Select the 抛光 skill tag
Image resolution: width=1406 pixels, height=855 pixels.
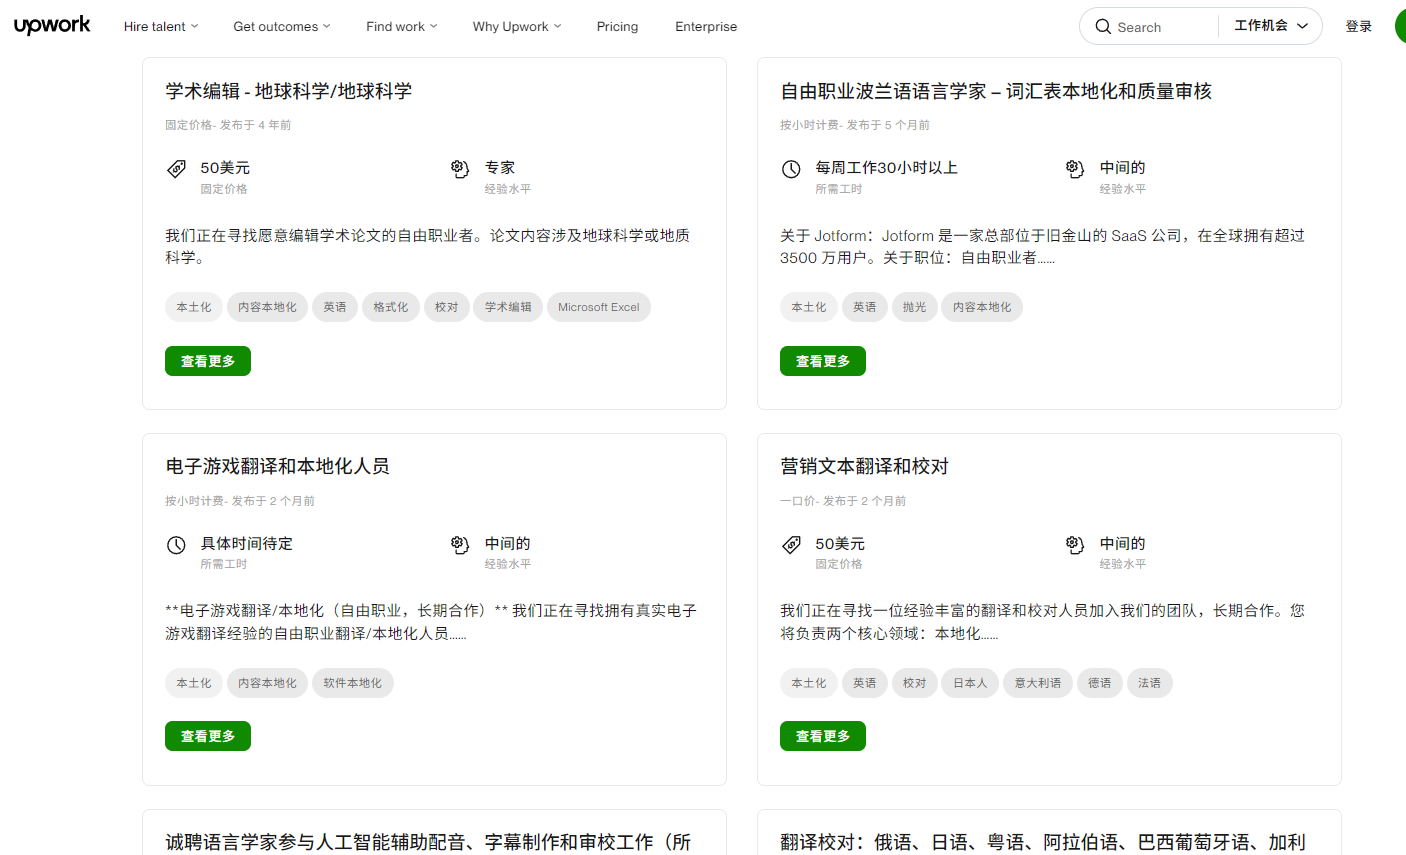coord(914,307)
